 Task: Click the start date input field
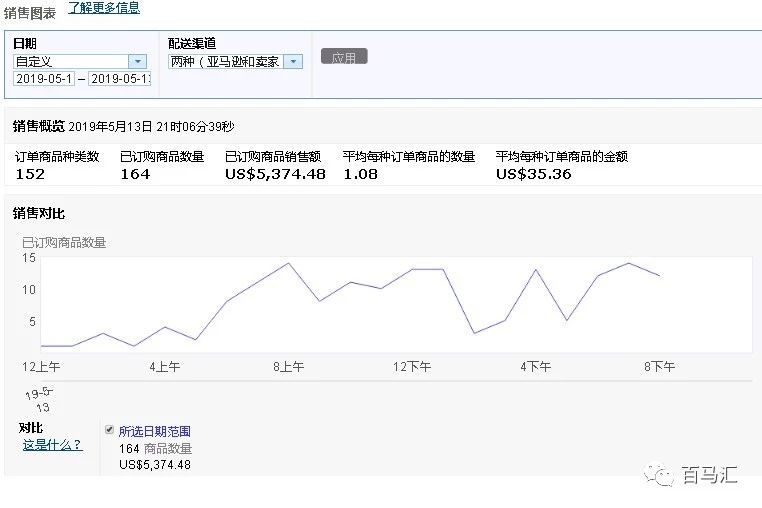click(44, 79)
